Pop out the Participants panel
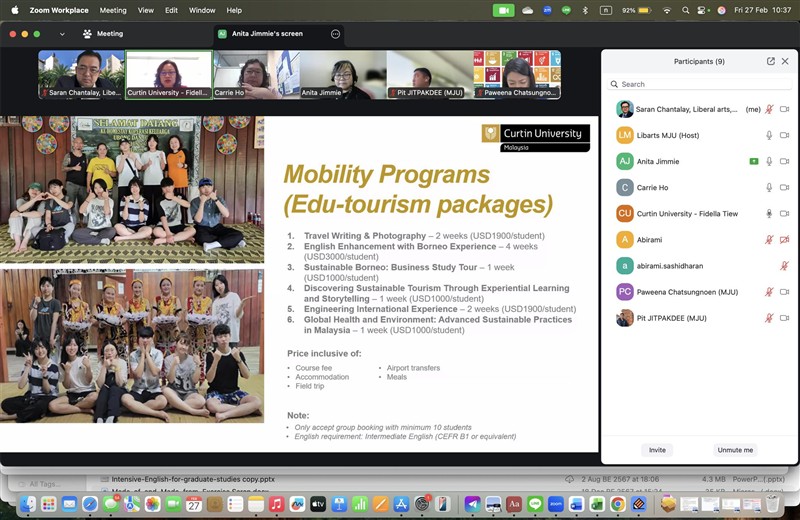800x520 pixels. 771,61
